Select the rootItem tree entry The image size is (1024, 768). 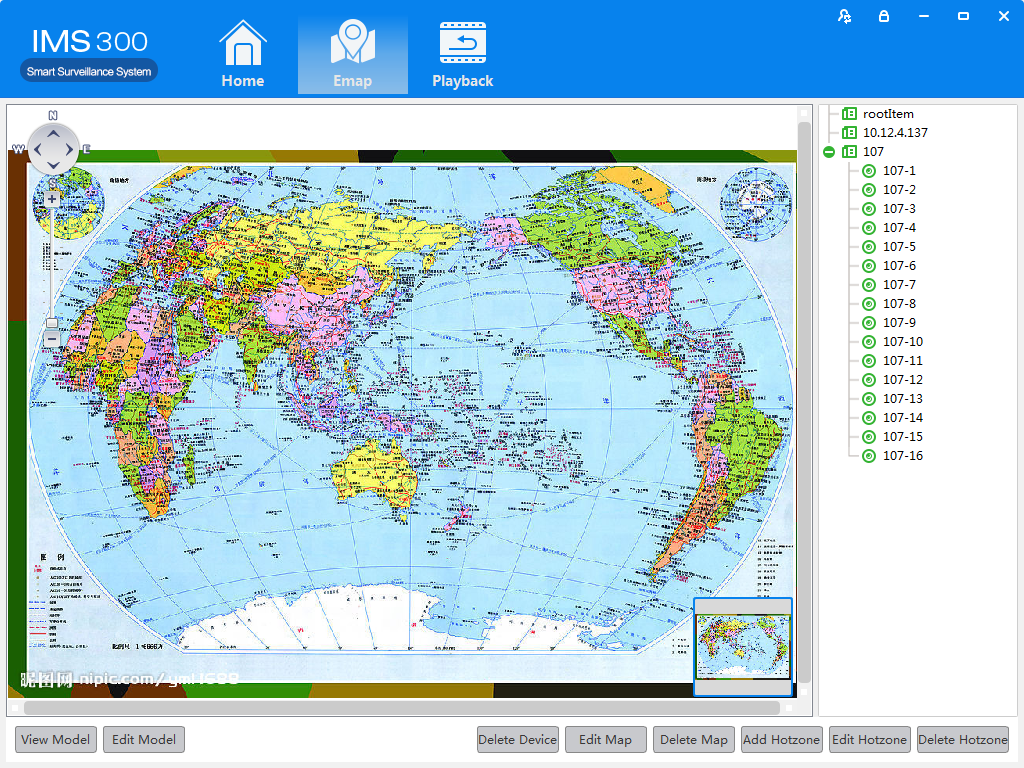888,114
